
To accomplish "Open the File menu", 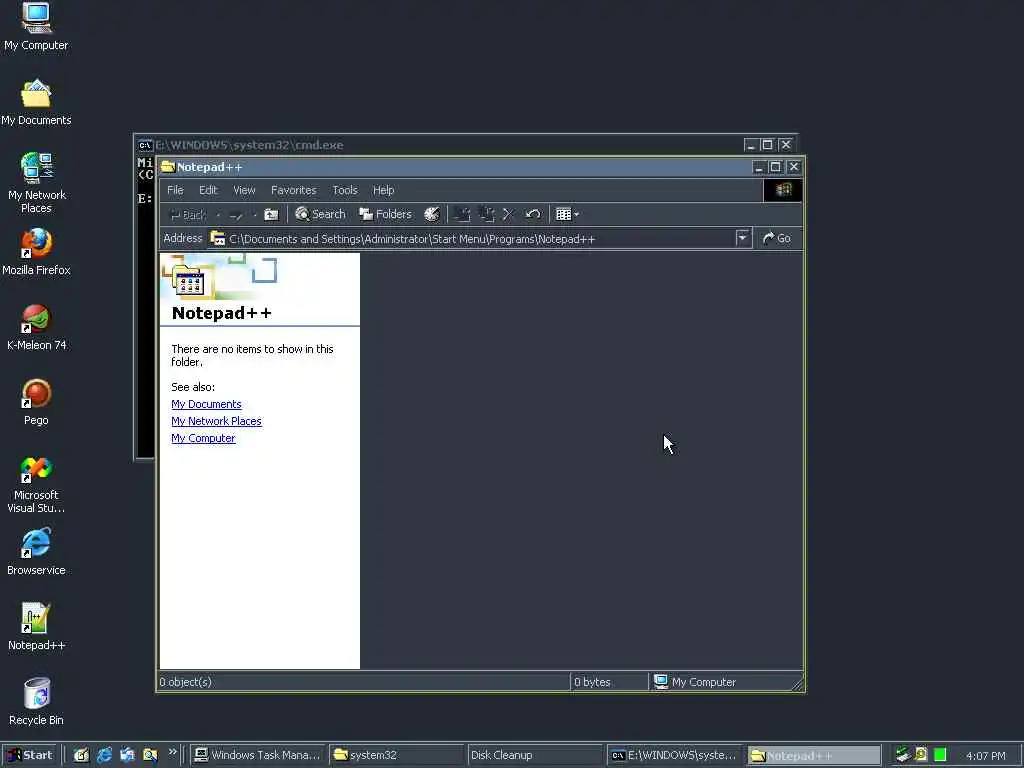I will [175, 190].
